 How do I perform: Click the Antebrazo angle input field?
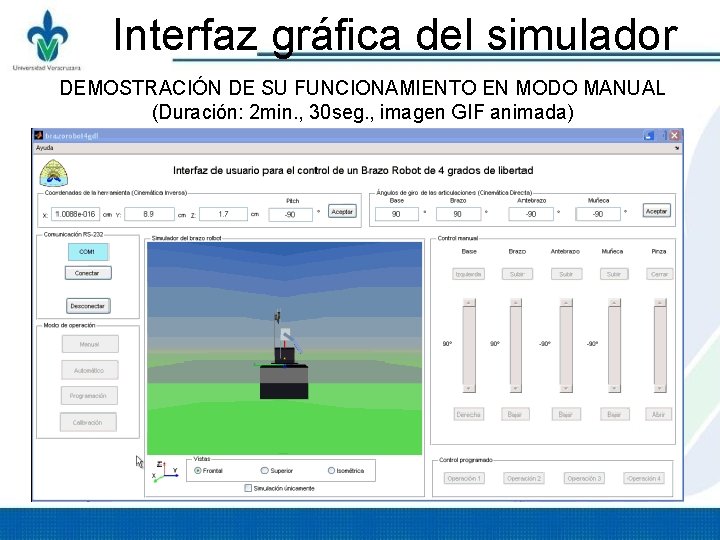531,214
